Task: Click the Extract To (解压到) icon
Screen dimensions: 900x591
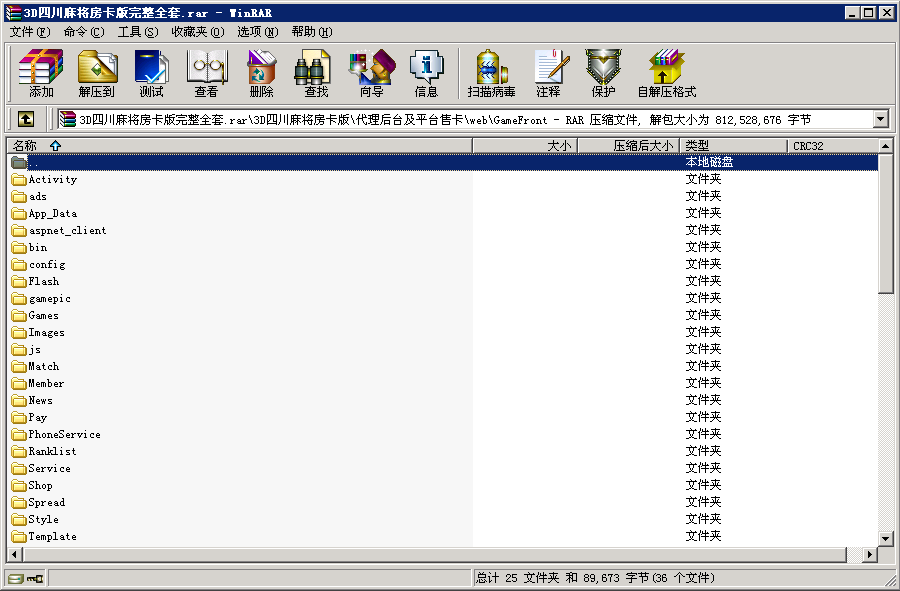Action: click(97, 73)
